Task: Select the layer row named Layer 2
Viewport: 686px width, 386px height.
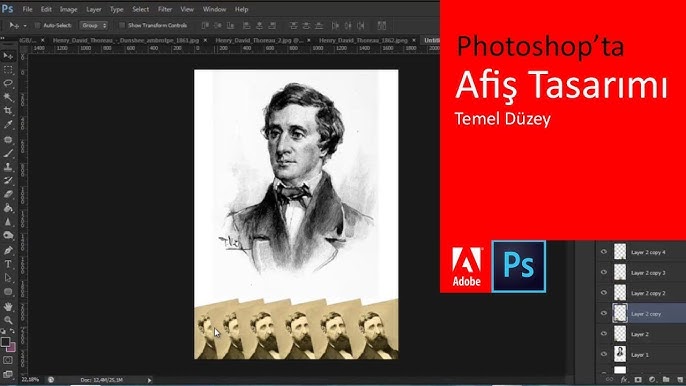Action: click(640, 334)
